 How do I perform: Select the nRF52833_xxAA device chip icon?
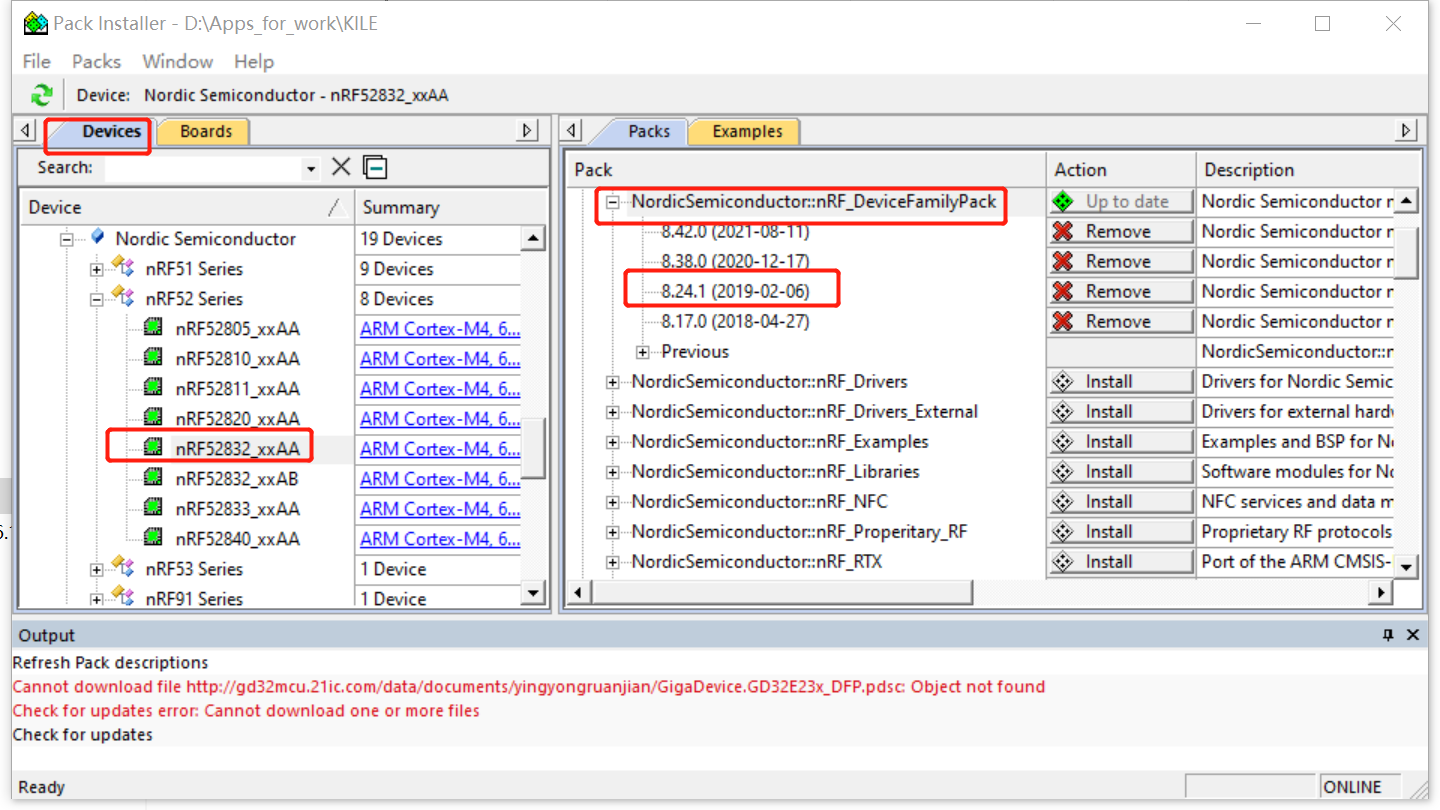click(153, 507)
